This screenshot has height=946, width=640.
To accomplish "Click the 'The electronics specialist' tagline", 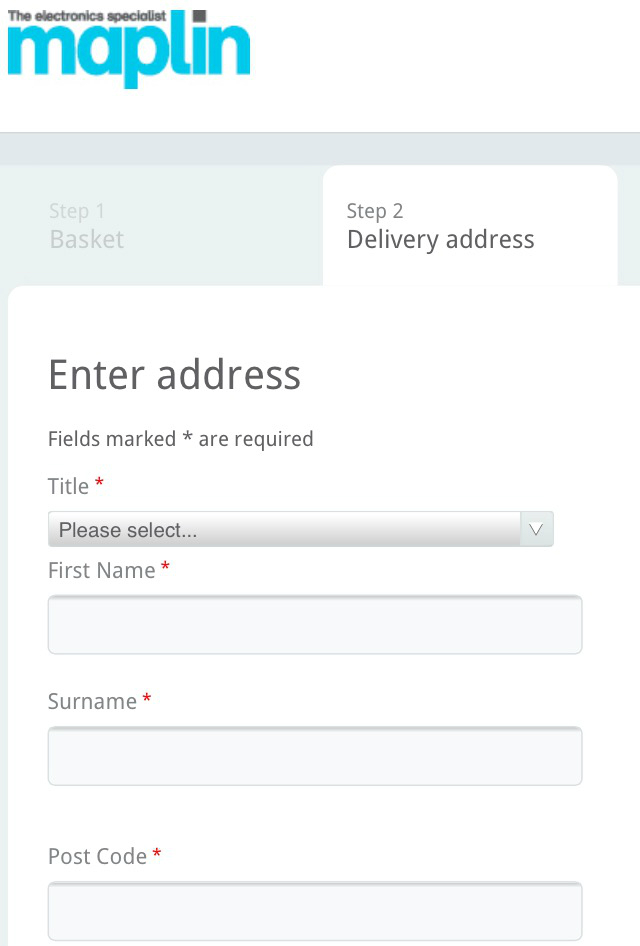I will [x=87, y=16].
